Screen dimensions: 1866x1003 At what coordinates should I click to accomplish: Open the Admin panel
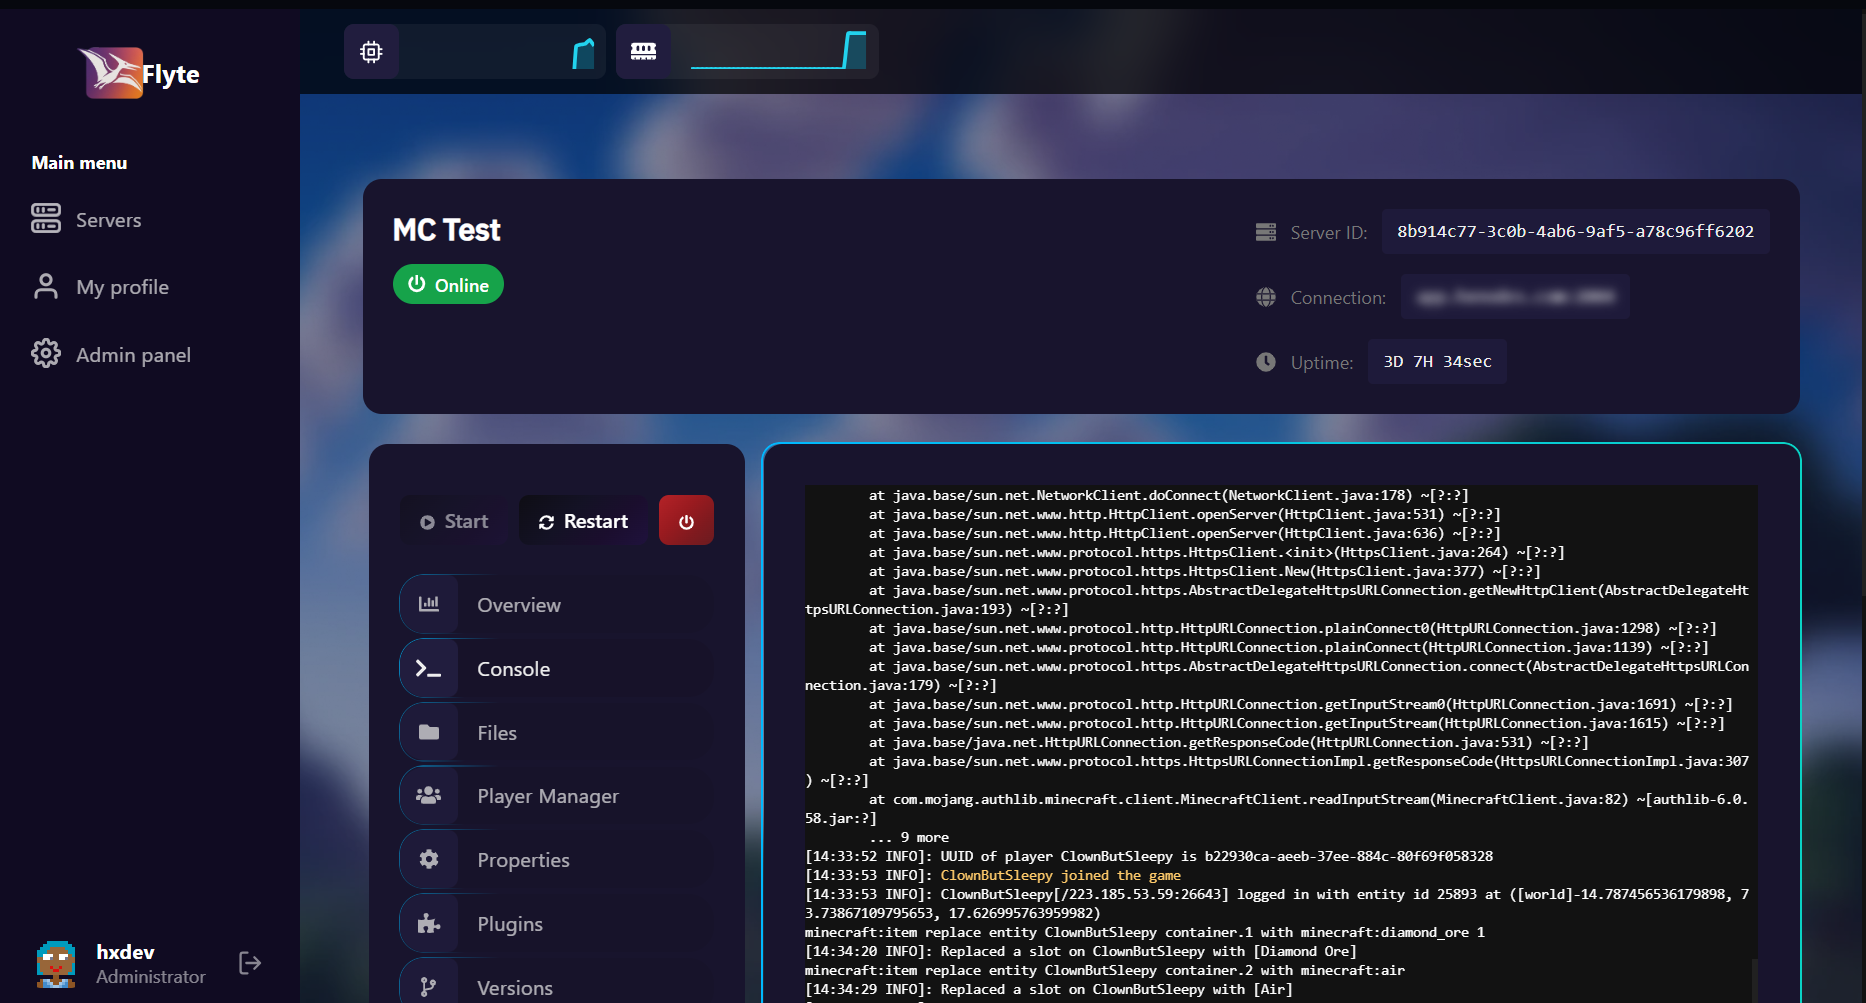pos(133,355)
